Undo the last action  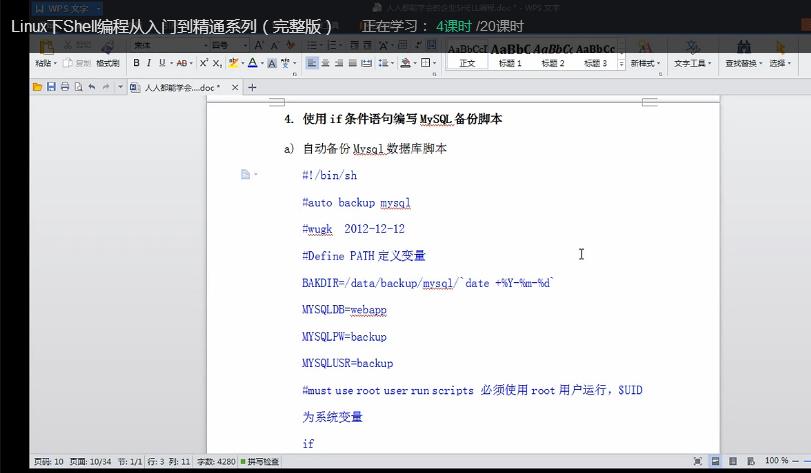pos(92,88)
